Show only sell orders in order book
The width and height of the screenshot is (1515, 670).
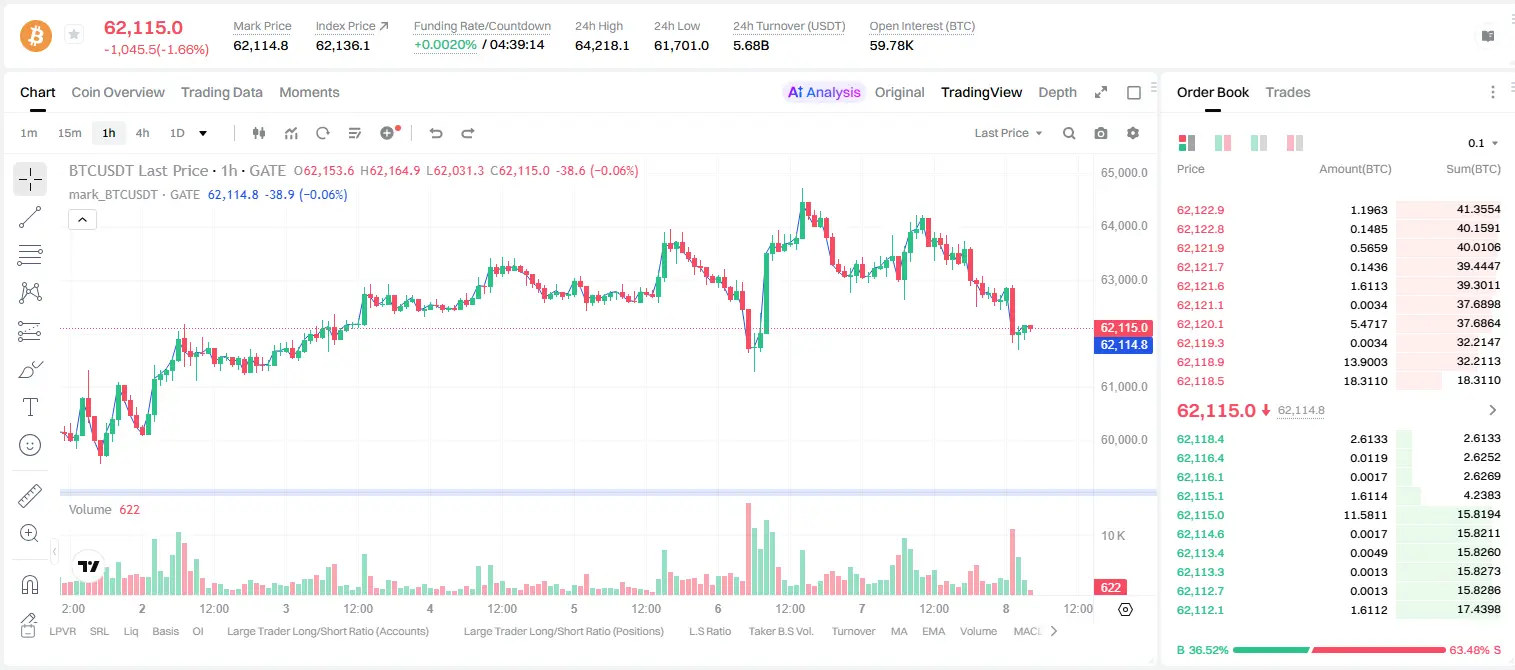tap(1294, 143)
